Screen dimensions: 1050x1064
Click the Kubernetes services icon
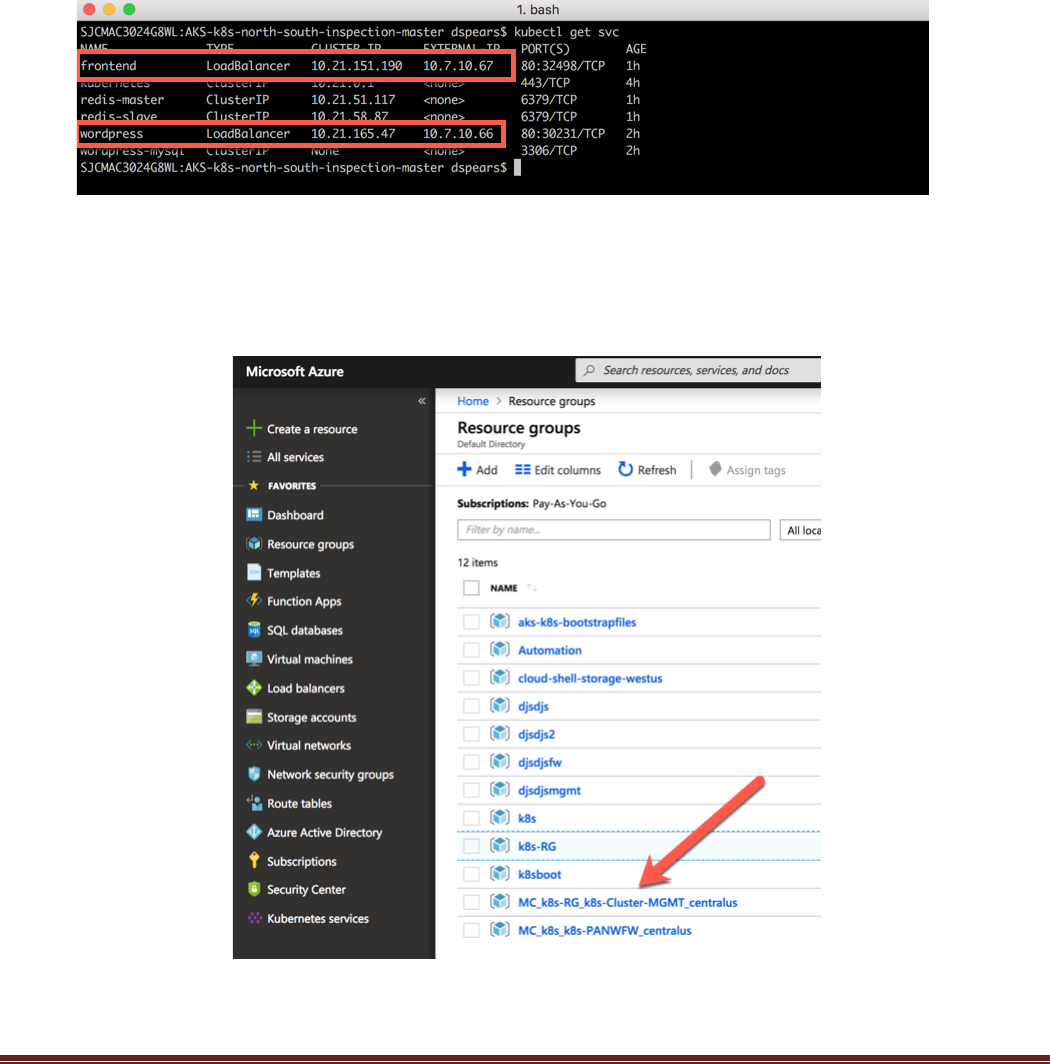pyautogui.click(x=254, y=918)
